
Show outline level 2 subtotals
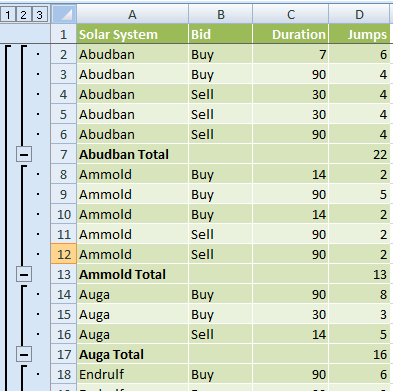23,15
